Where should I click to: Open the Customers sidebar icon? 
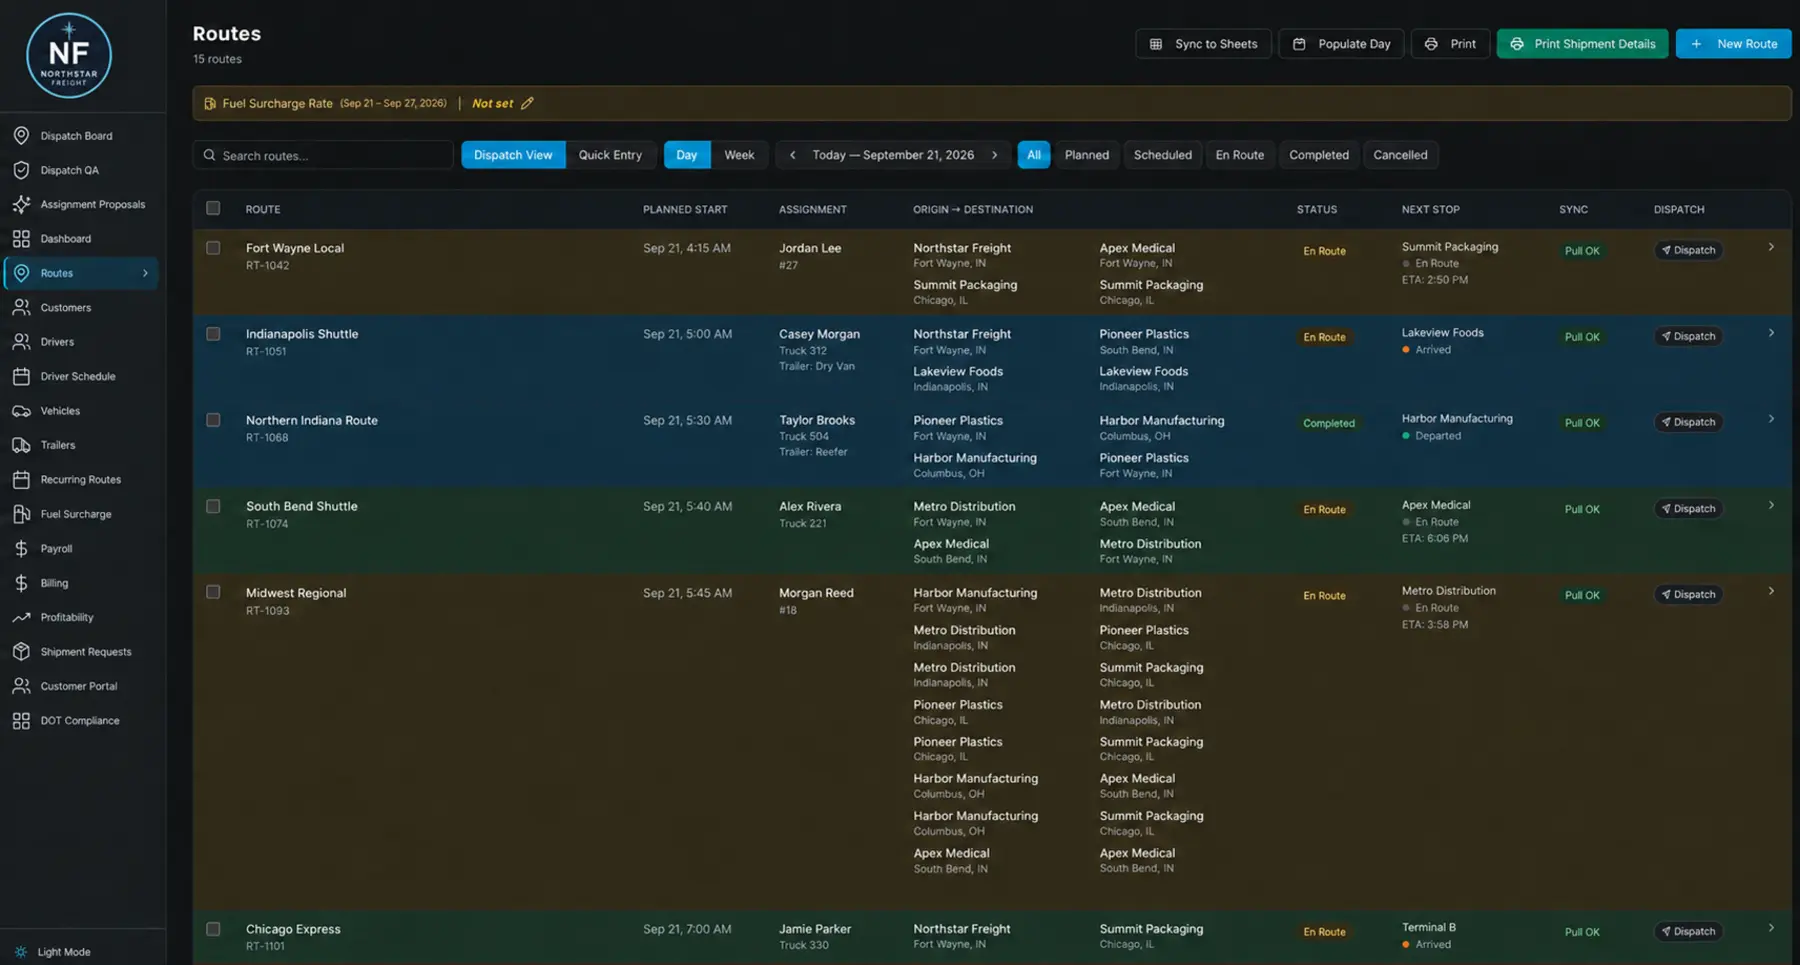(21, 308)
